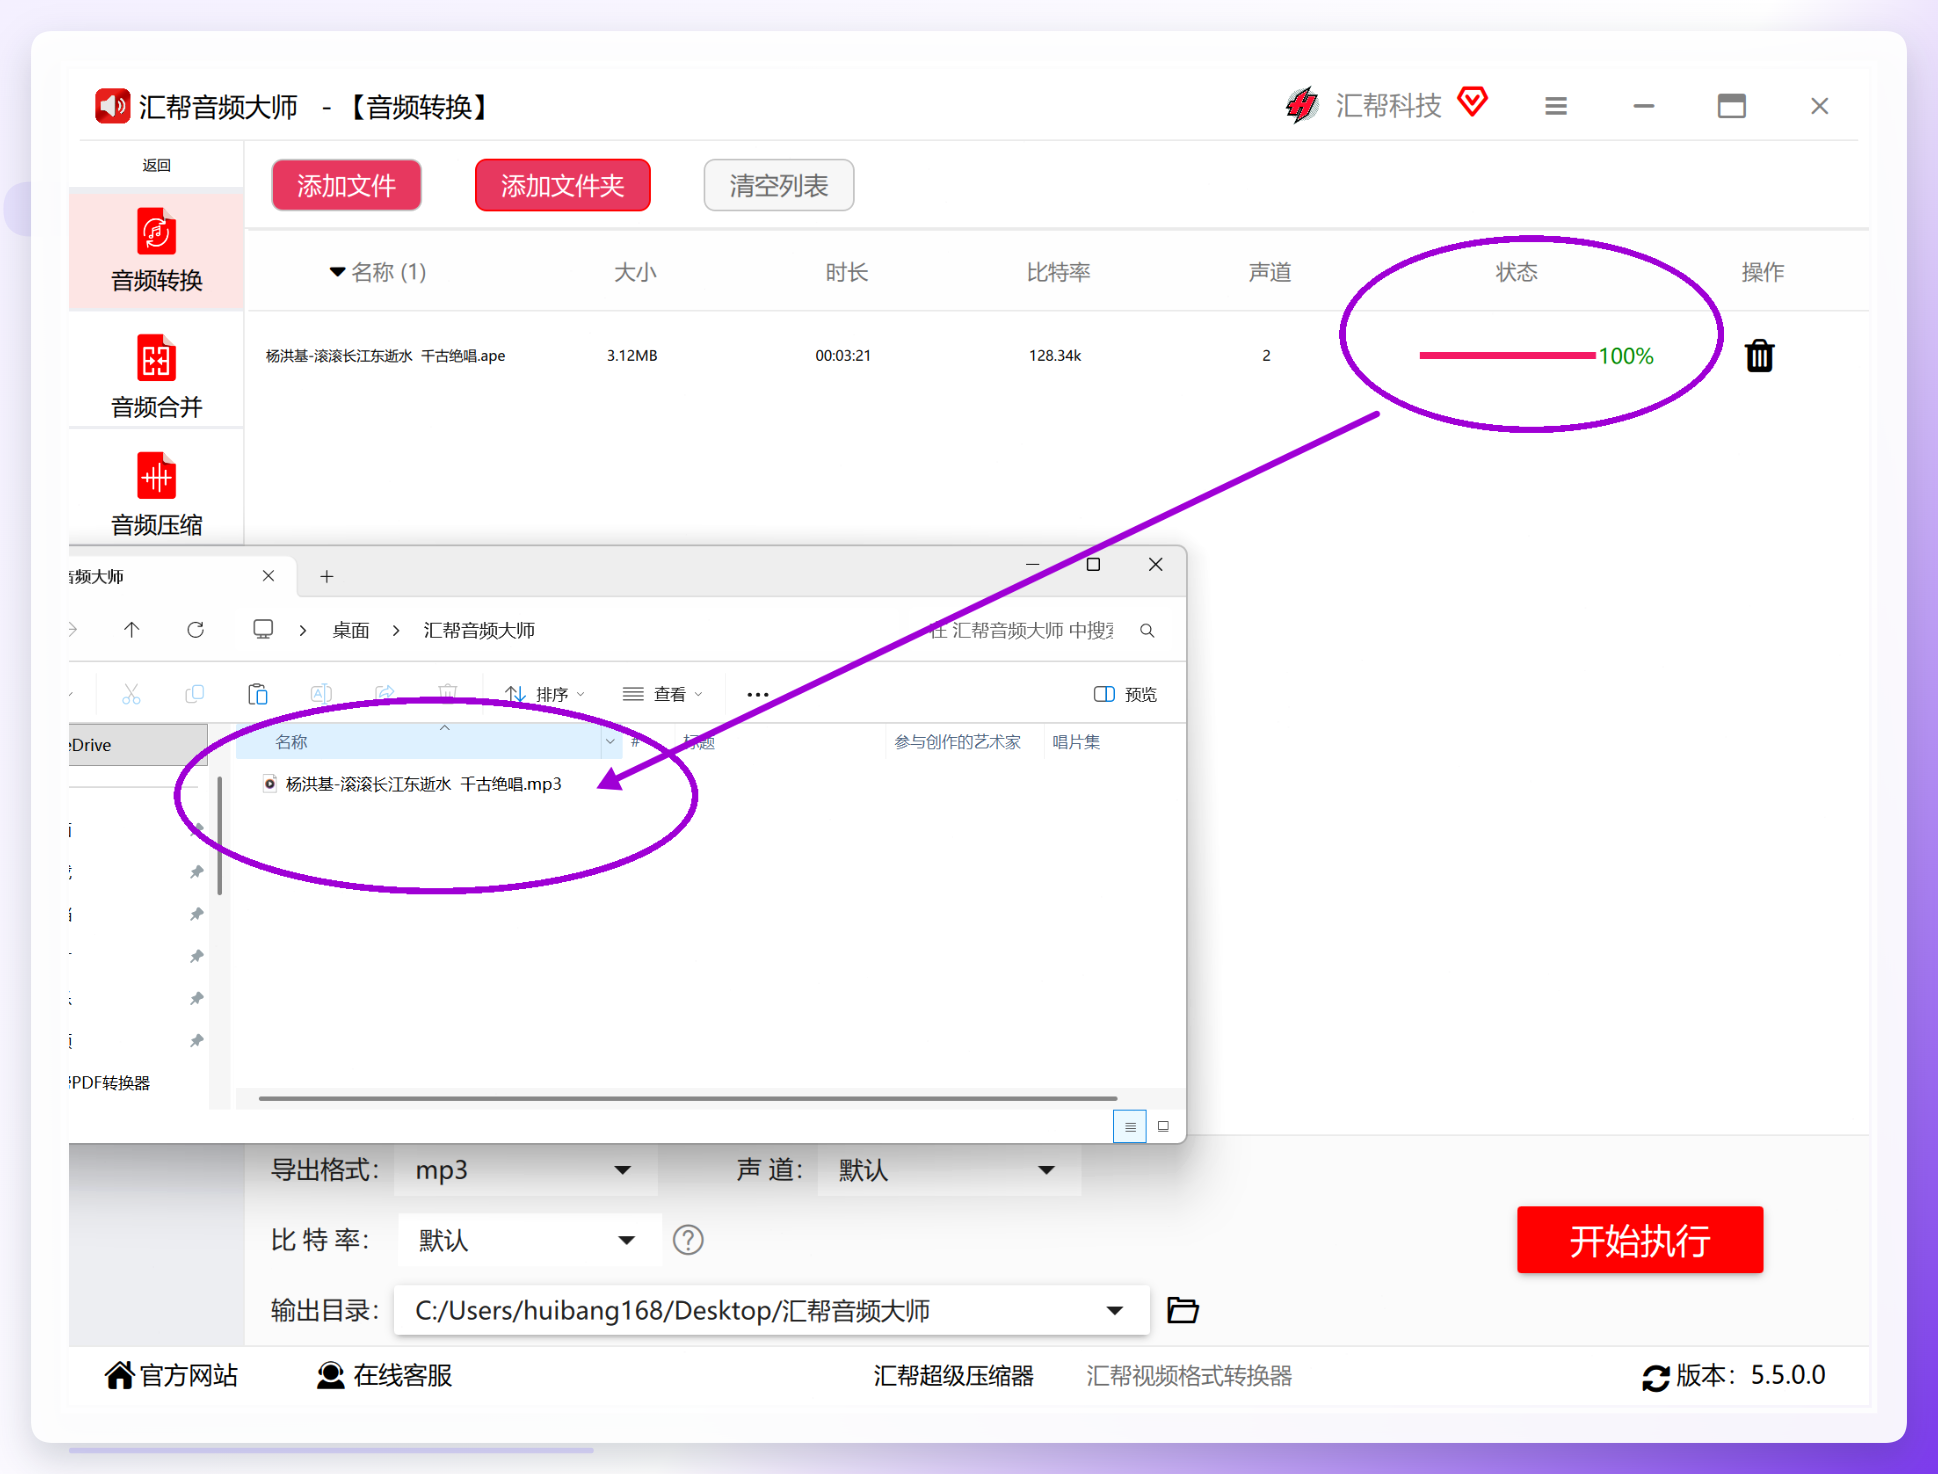1938x1474 pixels.
Task: Select the 音频转换 sidebar label
Action: tap(156, 281)
